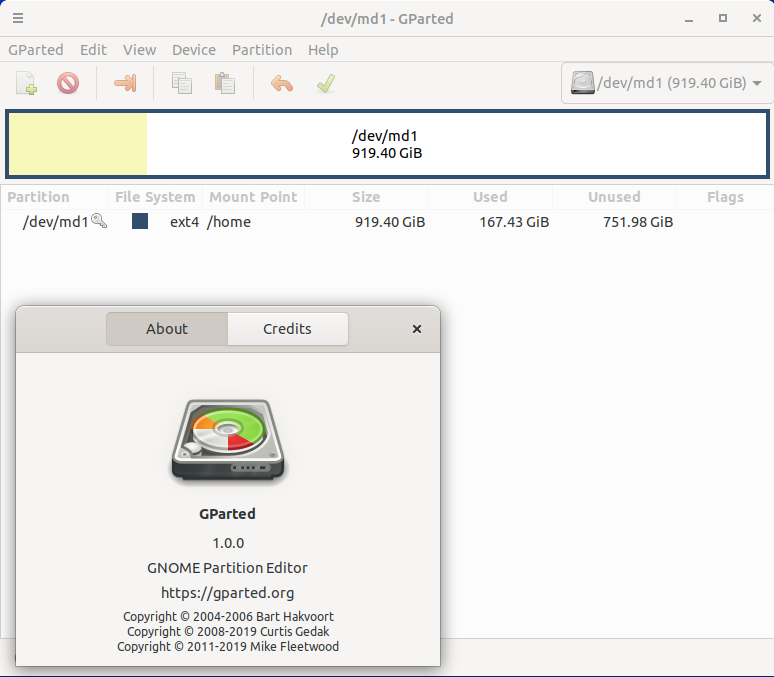
Task: Sort by the Mount Point column header
Action: [x=253, y=197]
